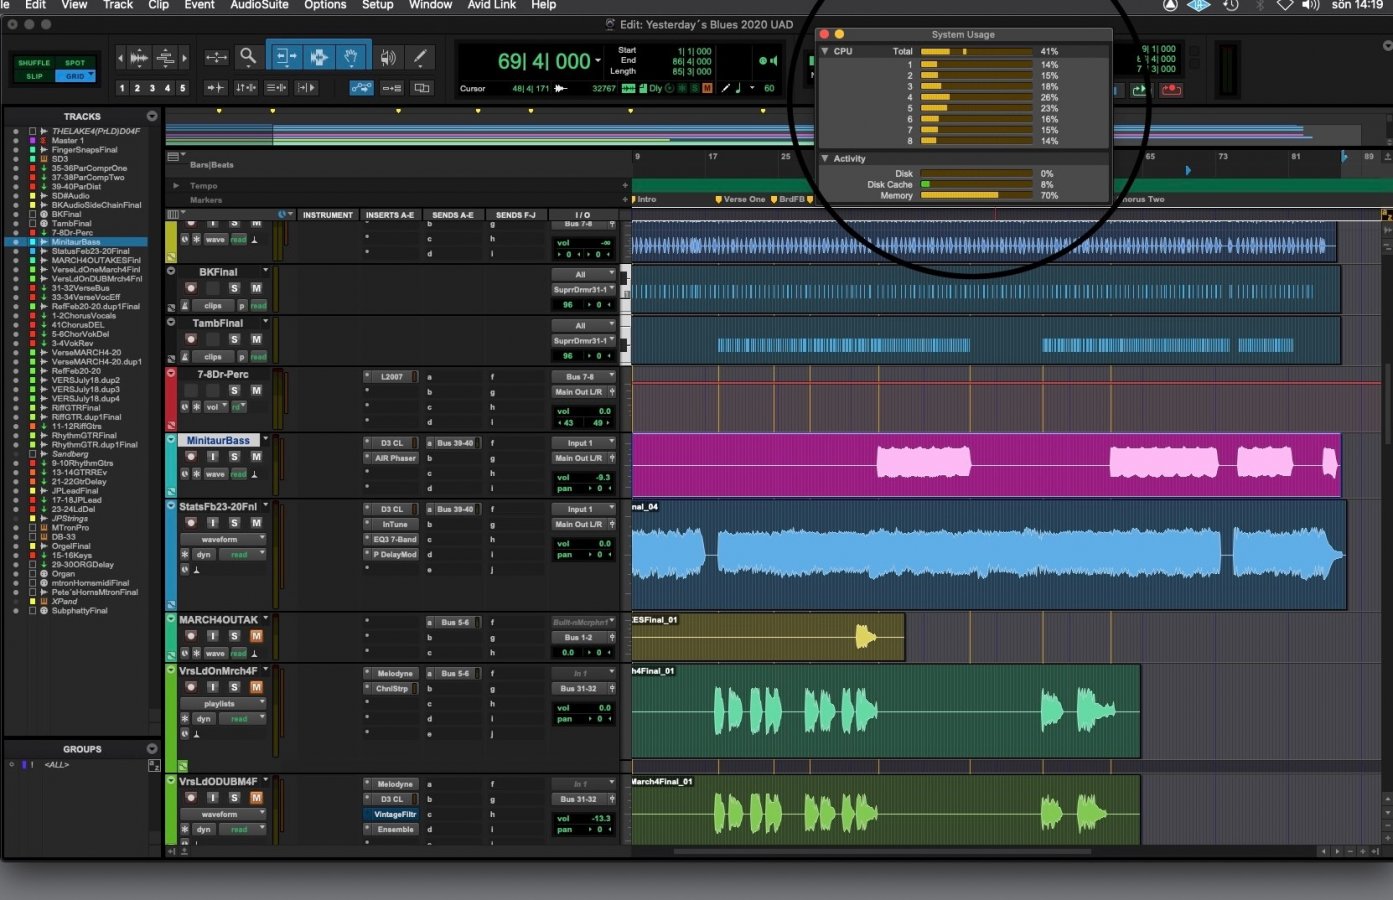This screenshot has height=900, width=1393.
Task: Solo the BKFinal track
Action: (x=234, y=288)
